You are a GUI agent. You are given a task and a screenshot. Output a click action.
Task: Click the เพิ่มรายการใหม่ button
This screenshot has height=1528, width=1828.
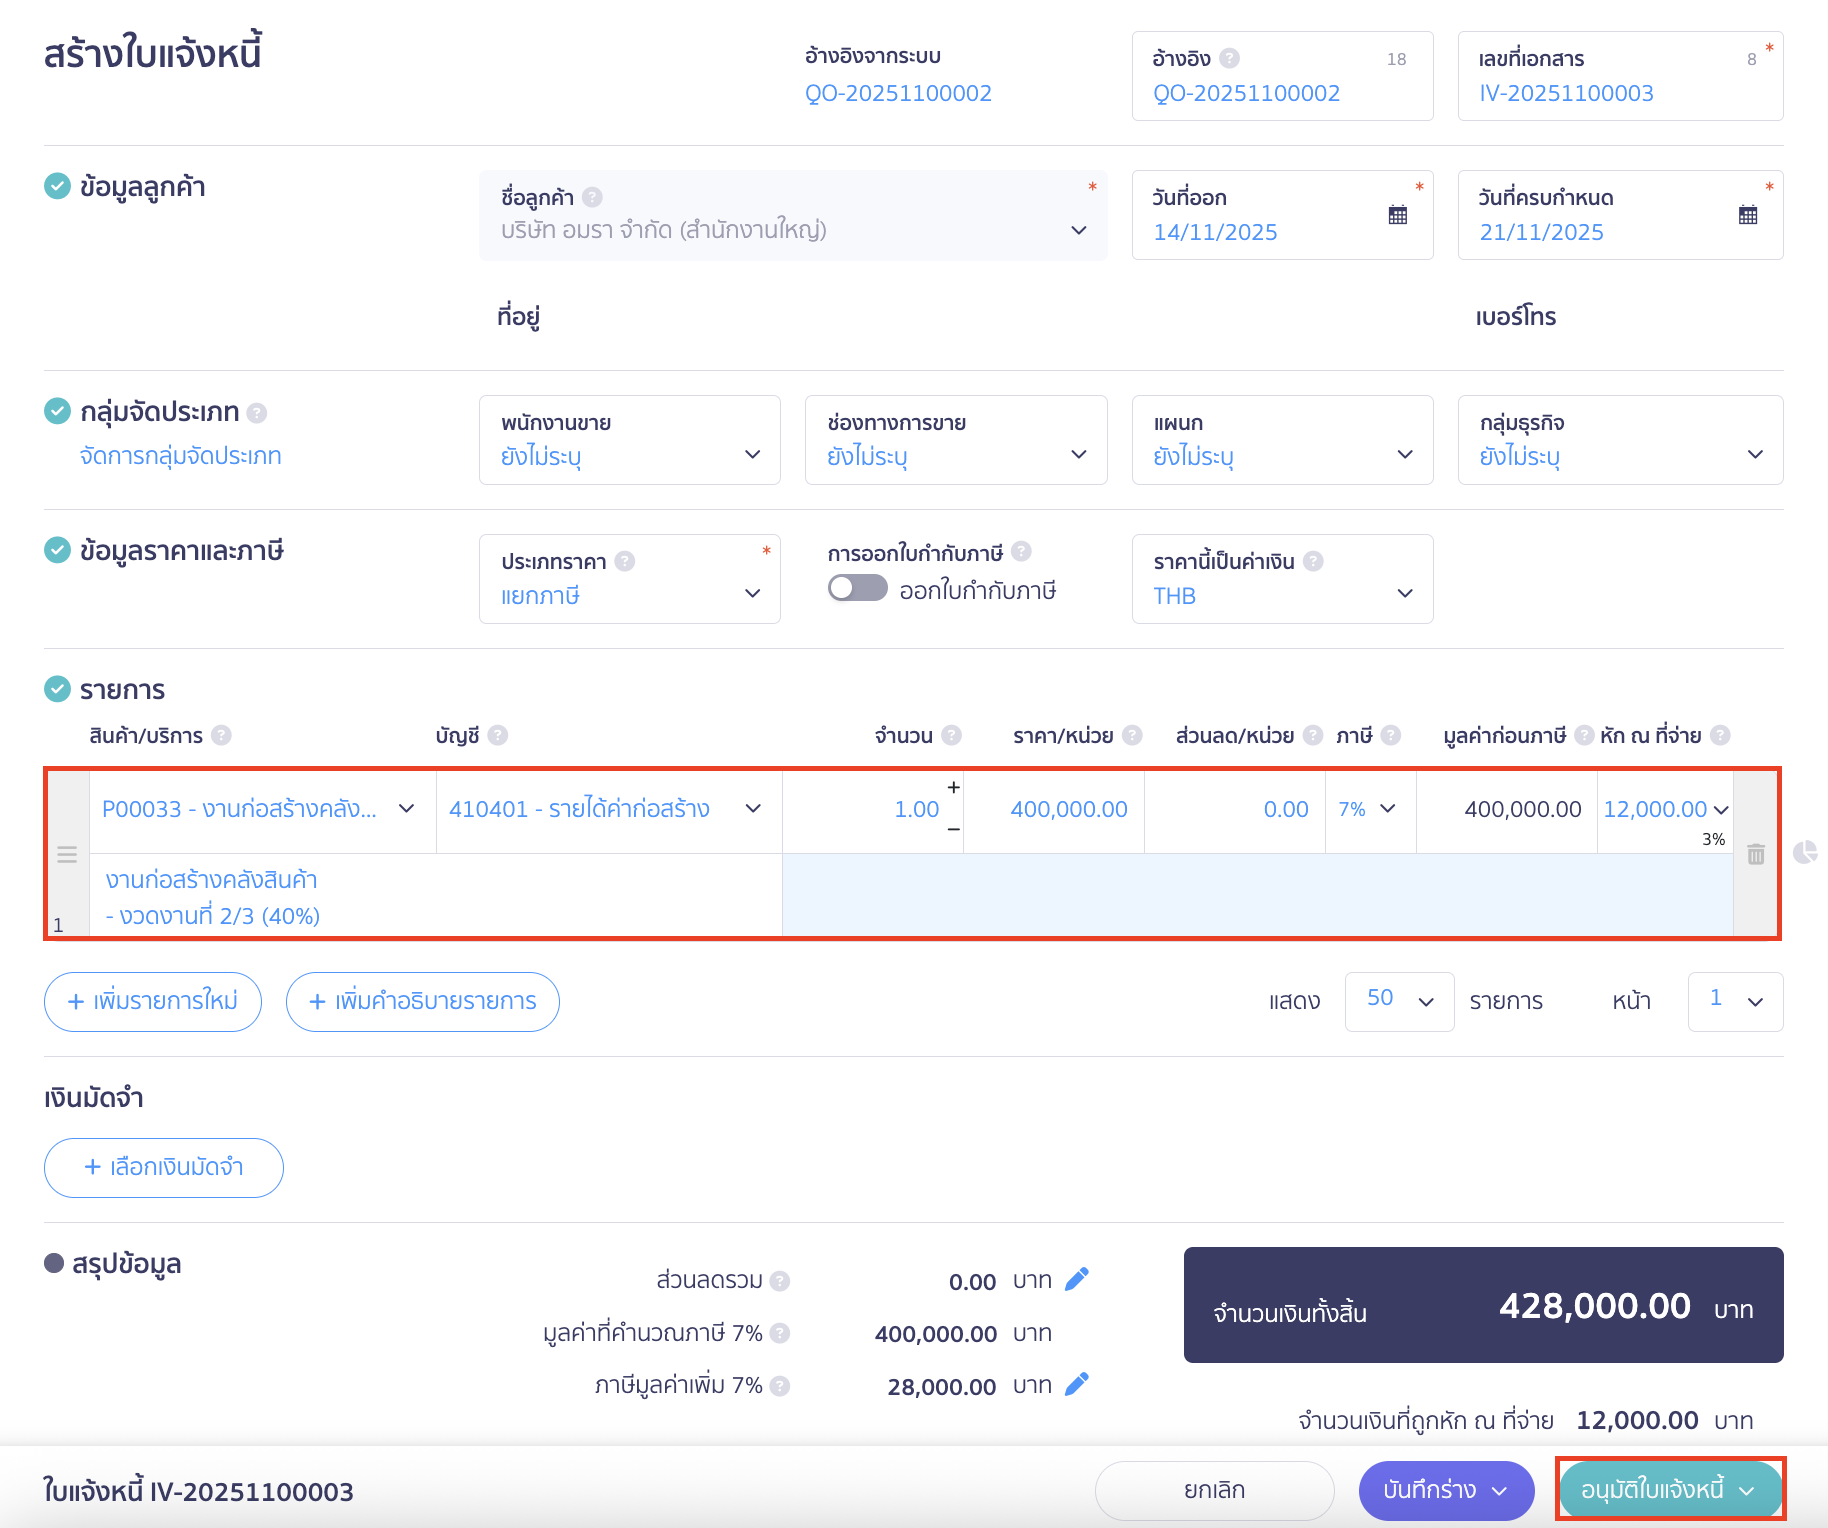coord(153,1001)
